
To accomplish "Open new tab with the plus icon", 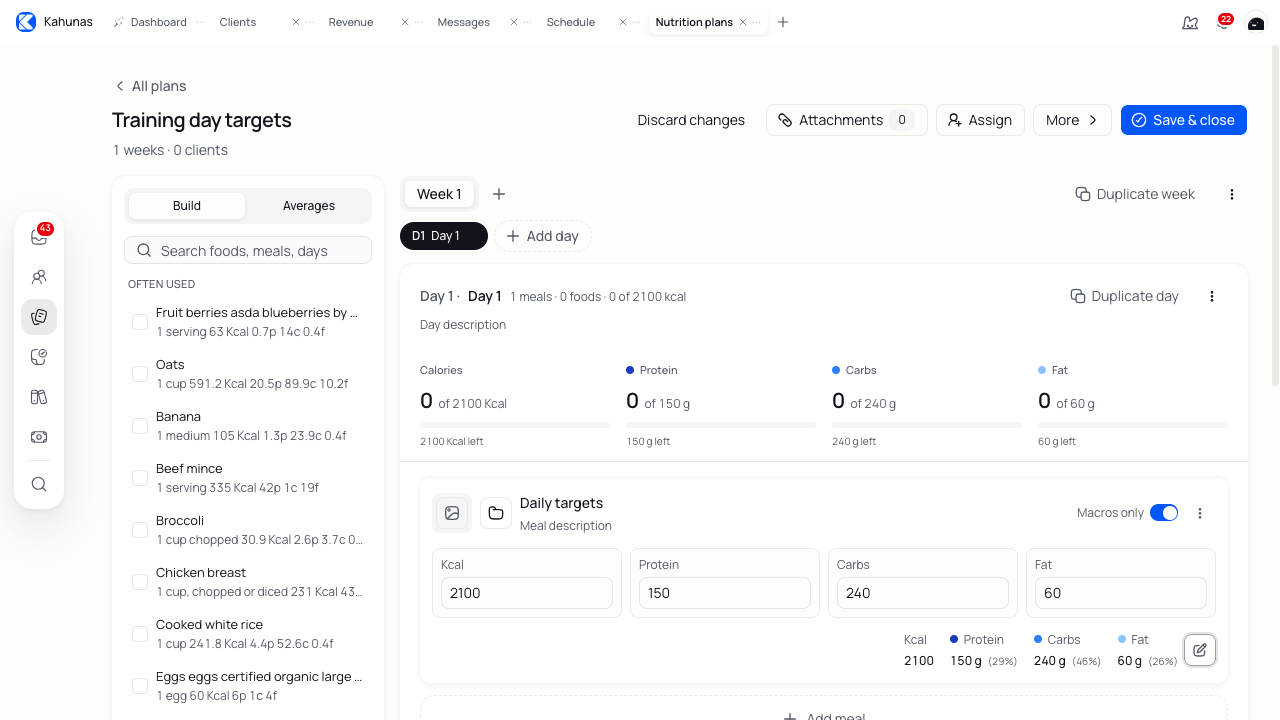I will point(783,22).
